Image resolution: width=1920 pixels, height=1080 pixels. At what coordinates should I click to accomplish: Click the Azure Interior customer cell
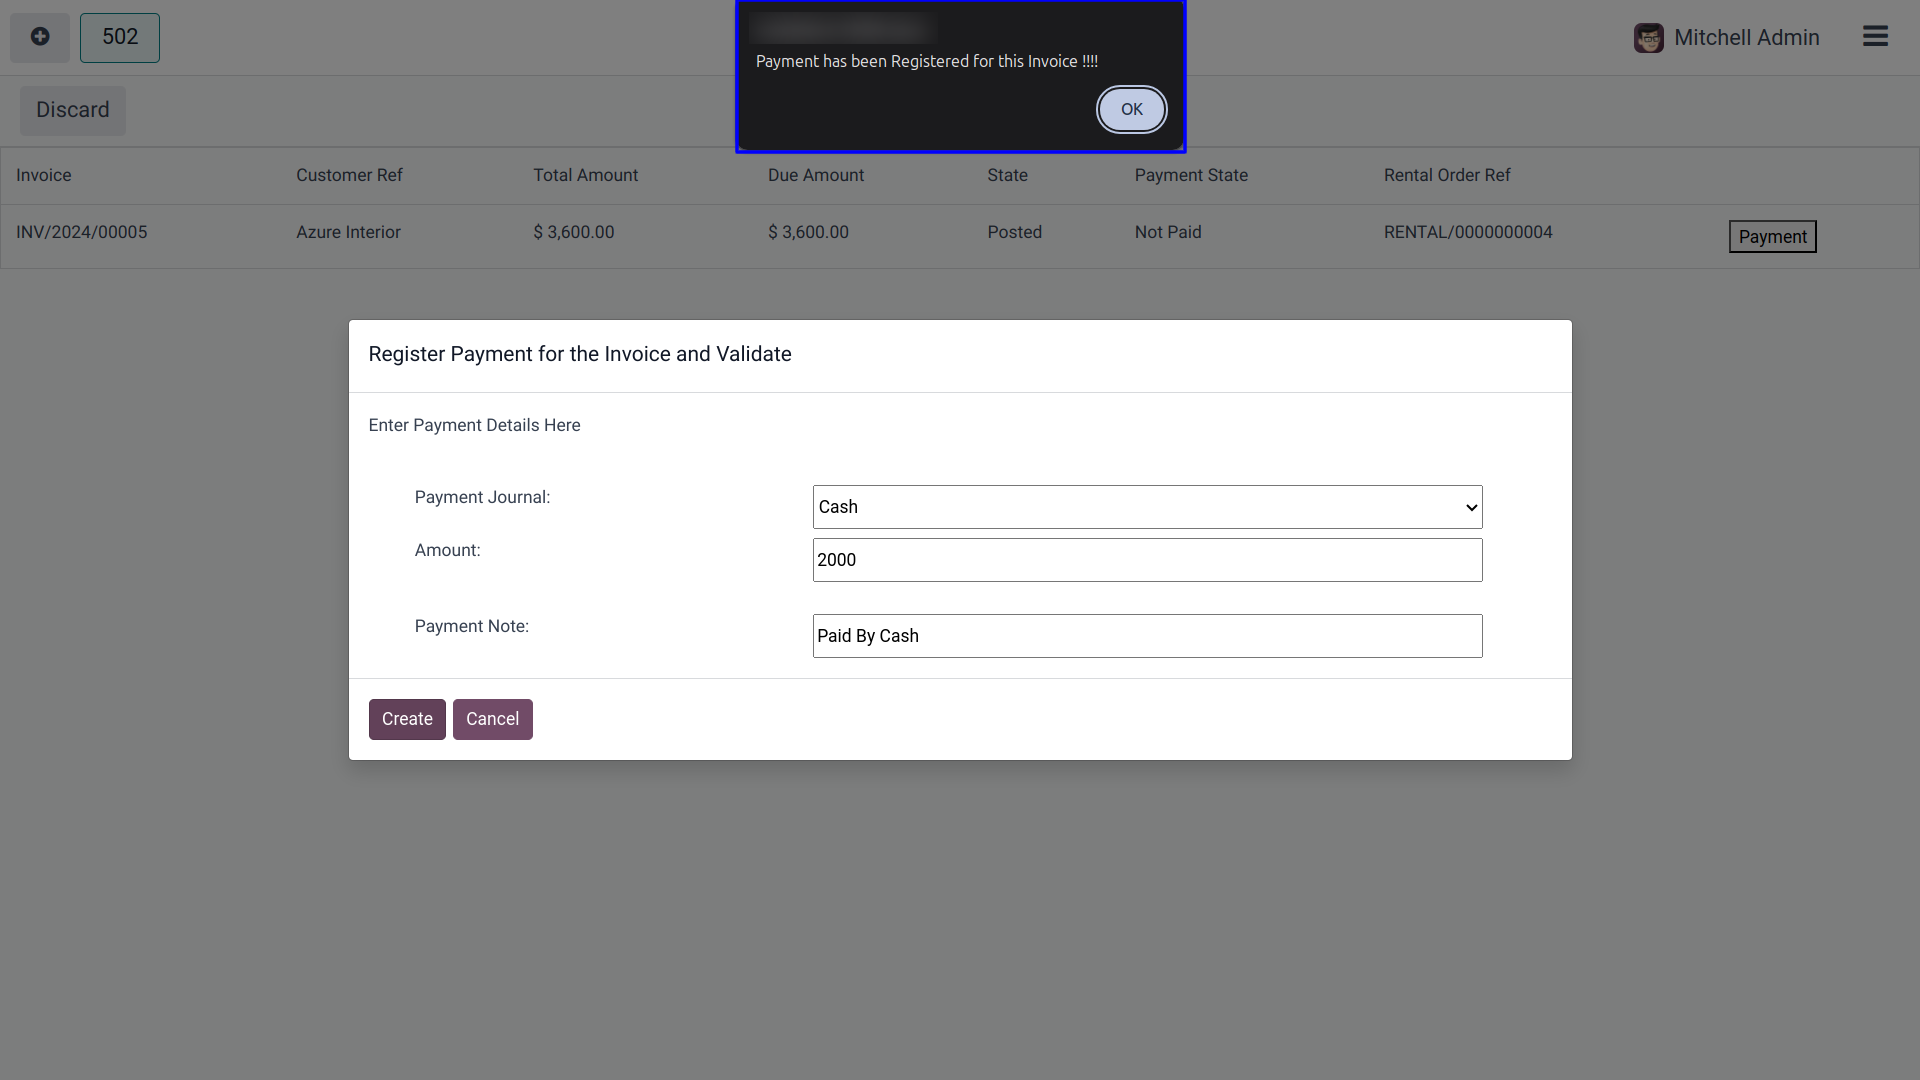(x=348, y=232)
